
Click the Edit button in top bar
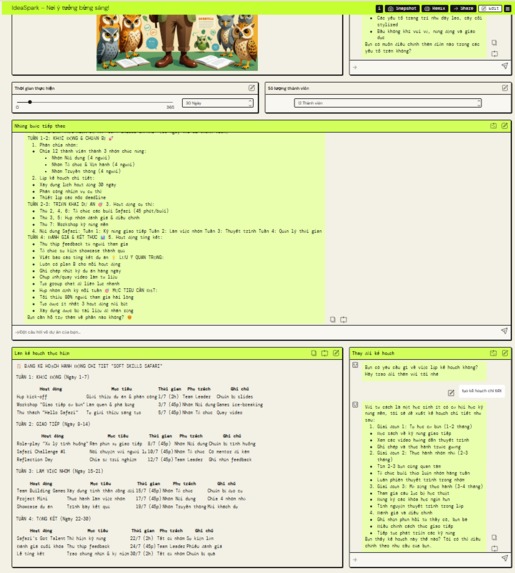coord(490,8)
